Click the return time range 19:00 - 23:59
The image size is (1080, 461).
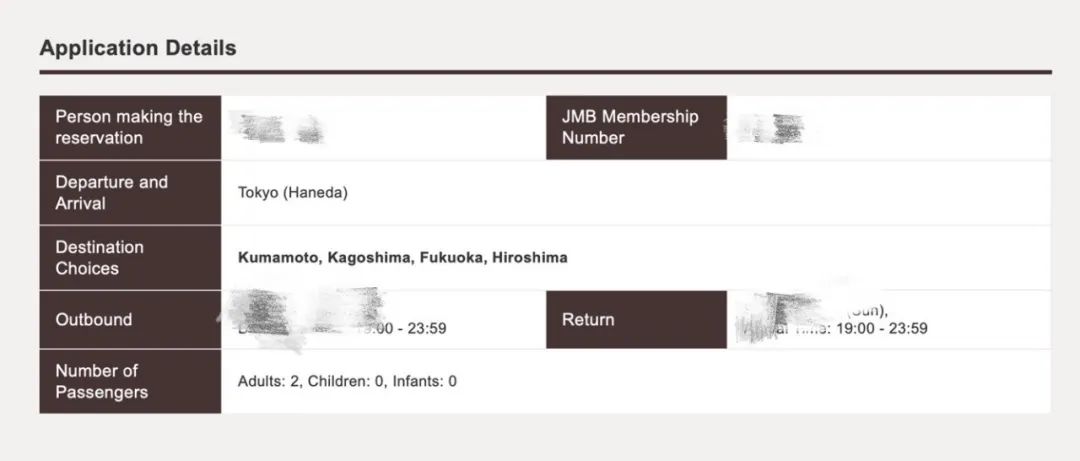tap(882, 328)
